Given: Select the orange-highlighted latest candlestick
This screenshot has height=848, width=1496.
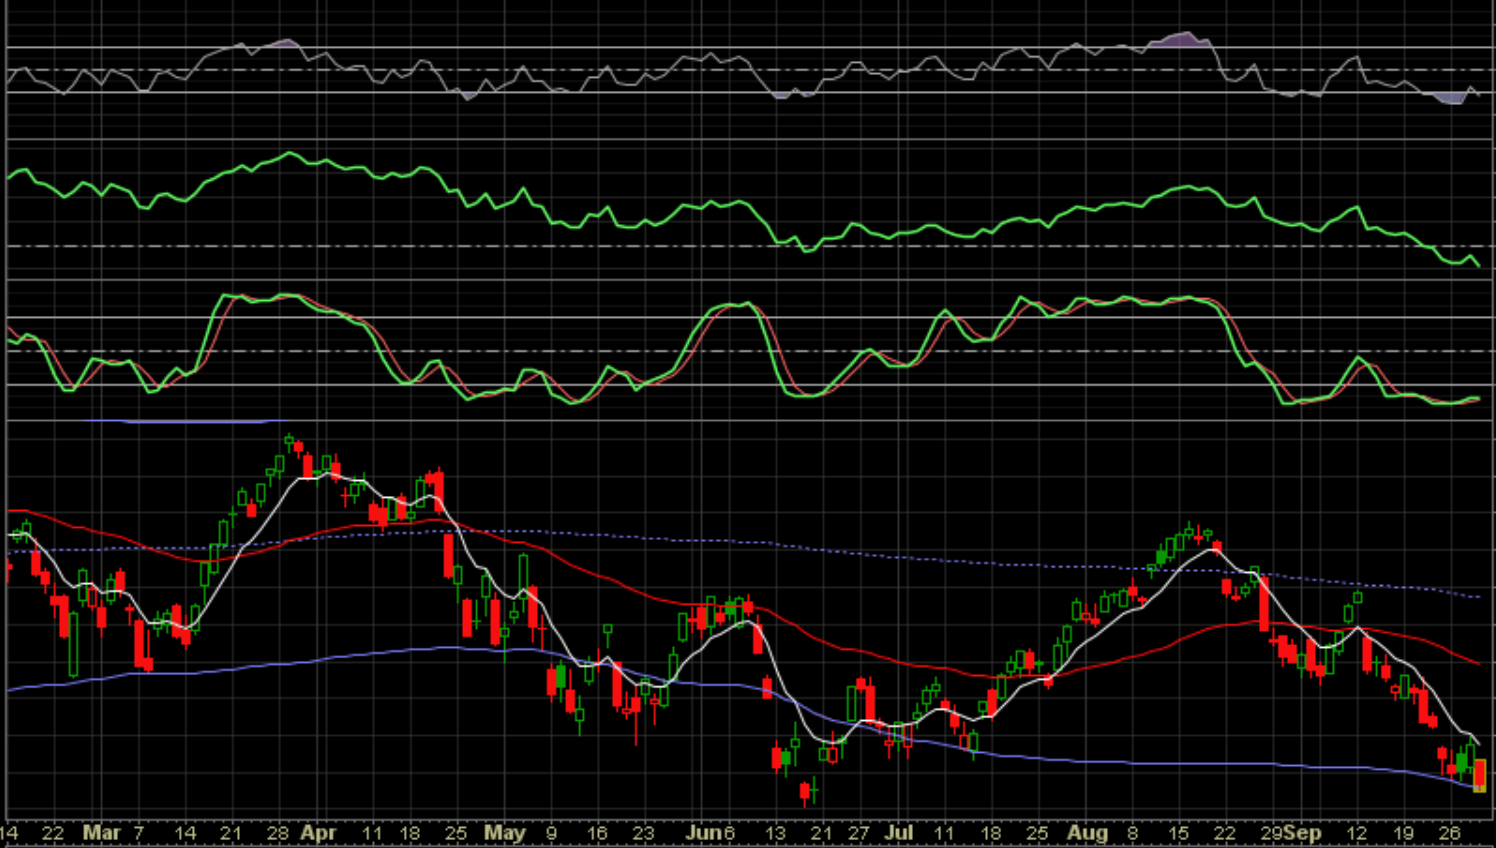Looking at the screenshot, I should click(1480, 775).
